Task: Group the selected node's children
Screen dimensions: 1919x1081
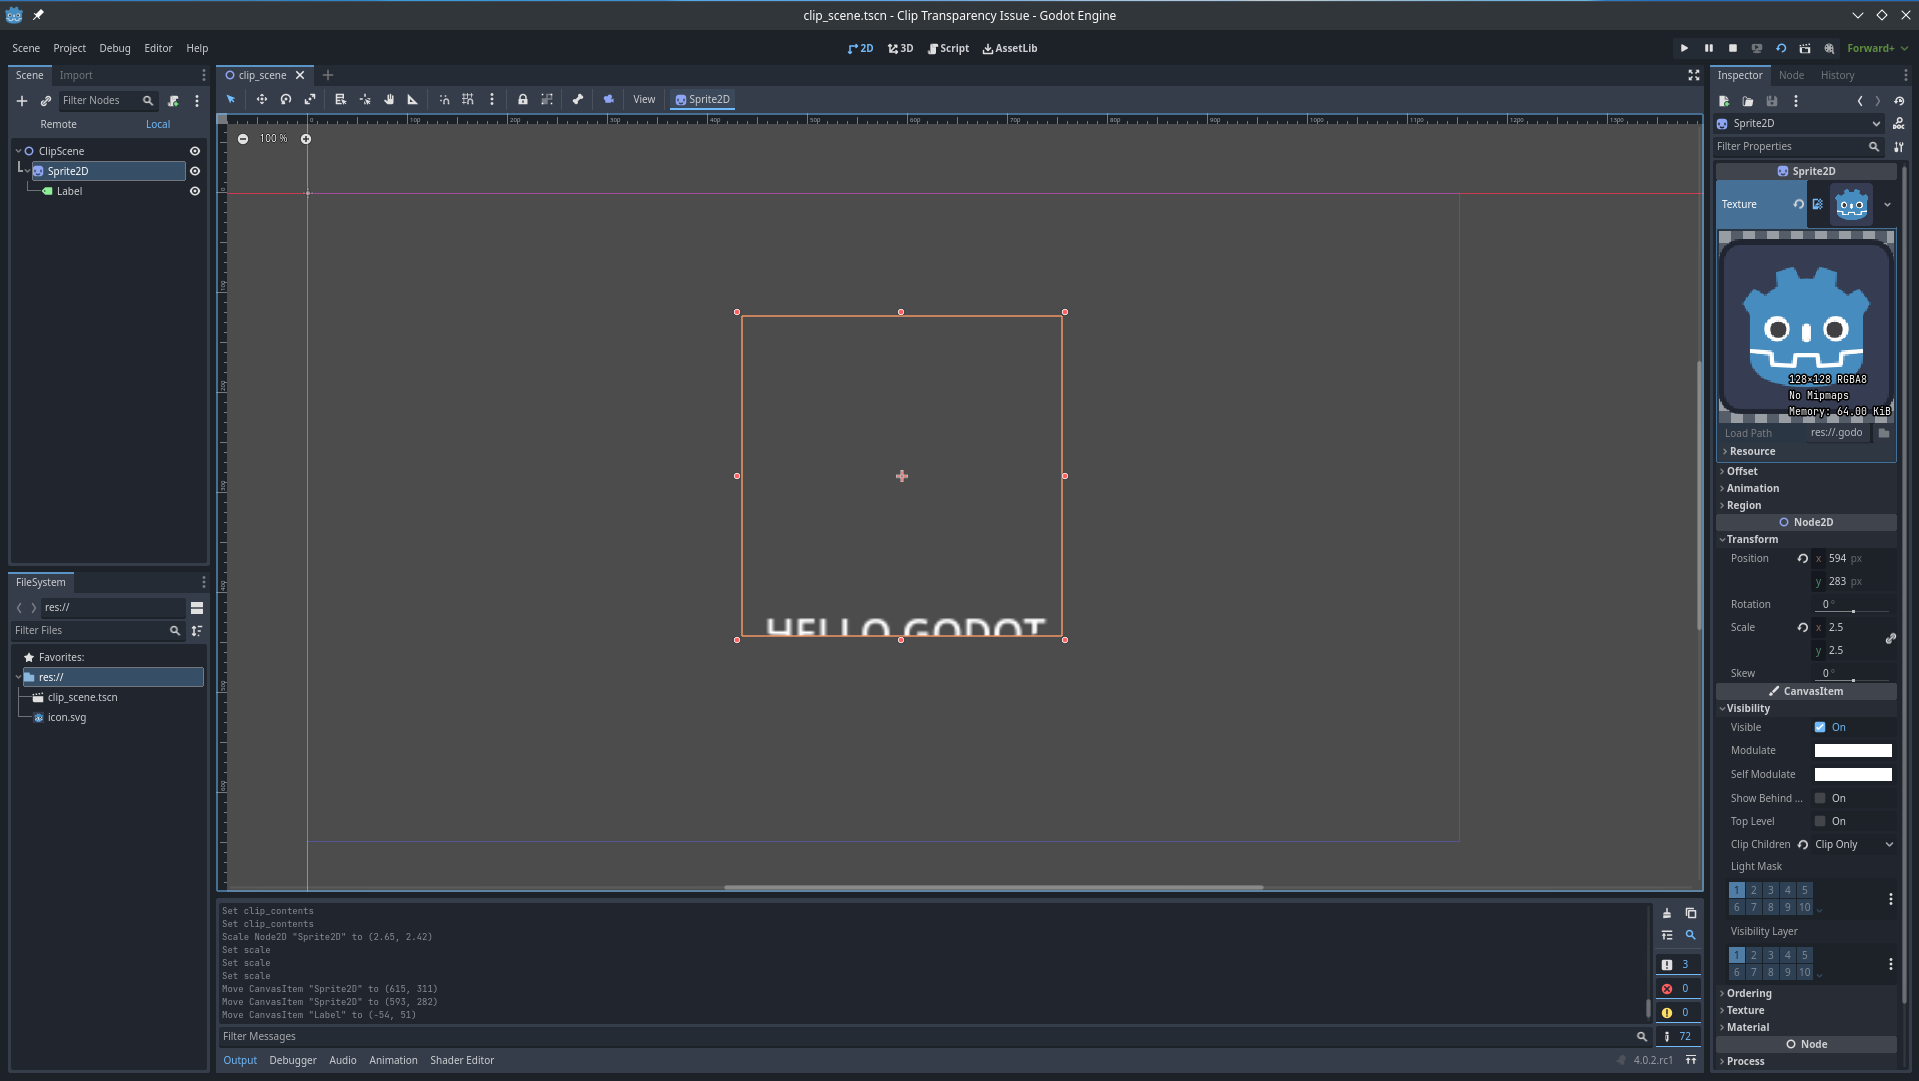Action: pos(547,99)
